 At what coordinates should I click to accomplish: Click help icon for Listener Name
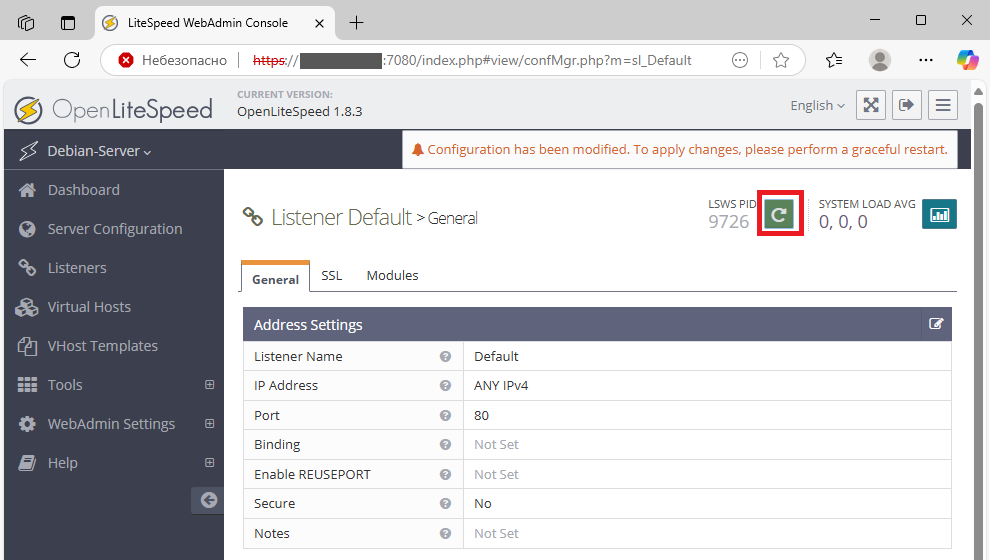pyautogui.click(x=445, y=357)
